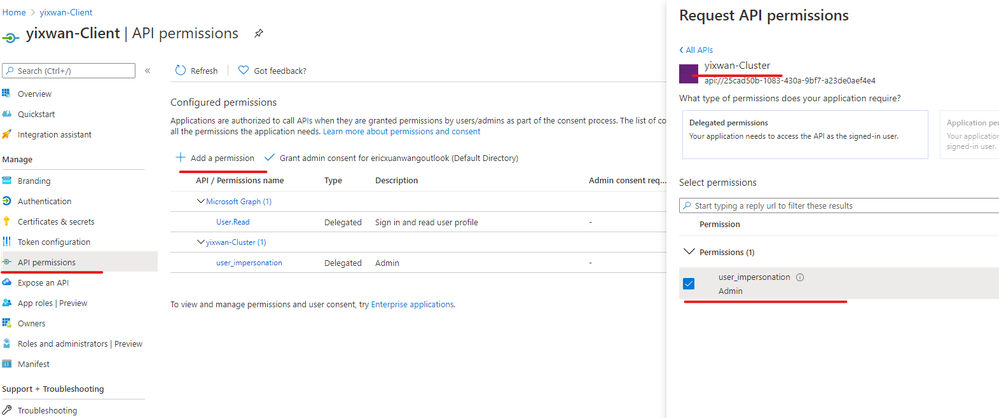Open Certificates & secrets menu item

(x=56, y=222)
